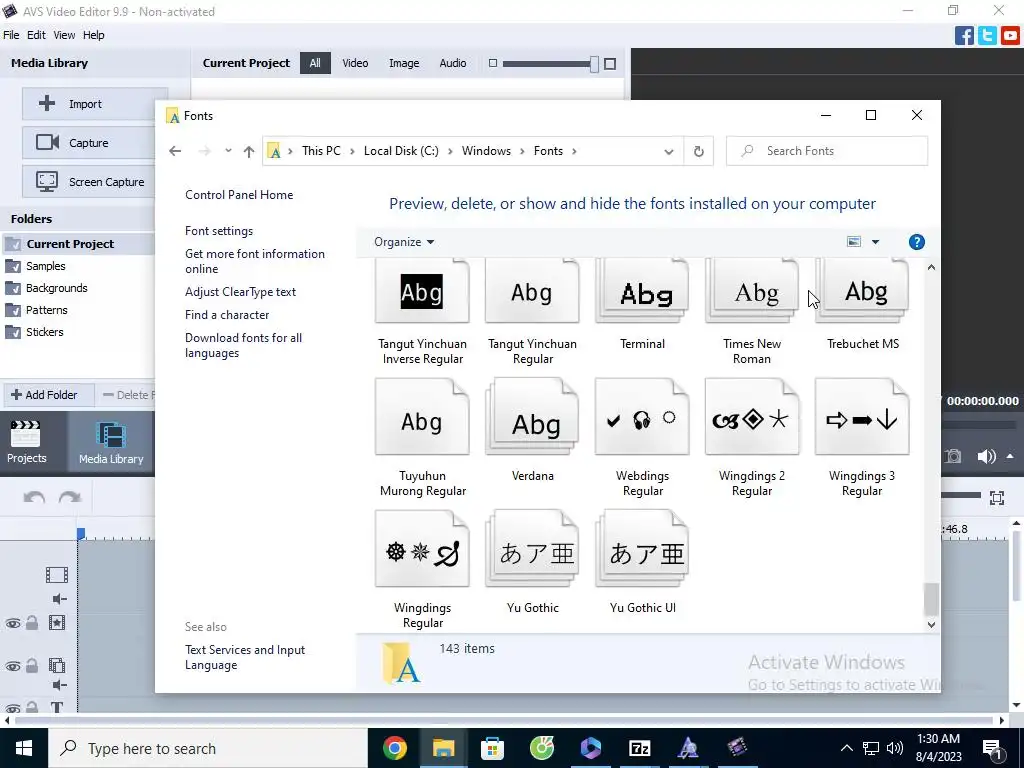Go up one folder level
This screenshot has width=1024, height=768.
(249, 152)
